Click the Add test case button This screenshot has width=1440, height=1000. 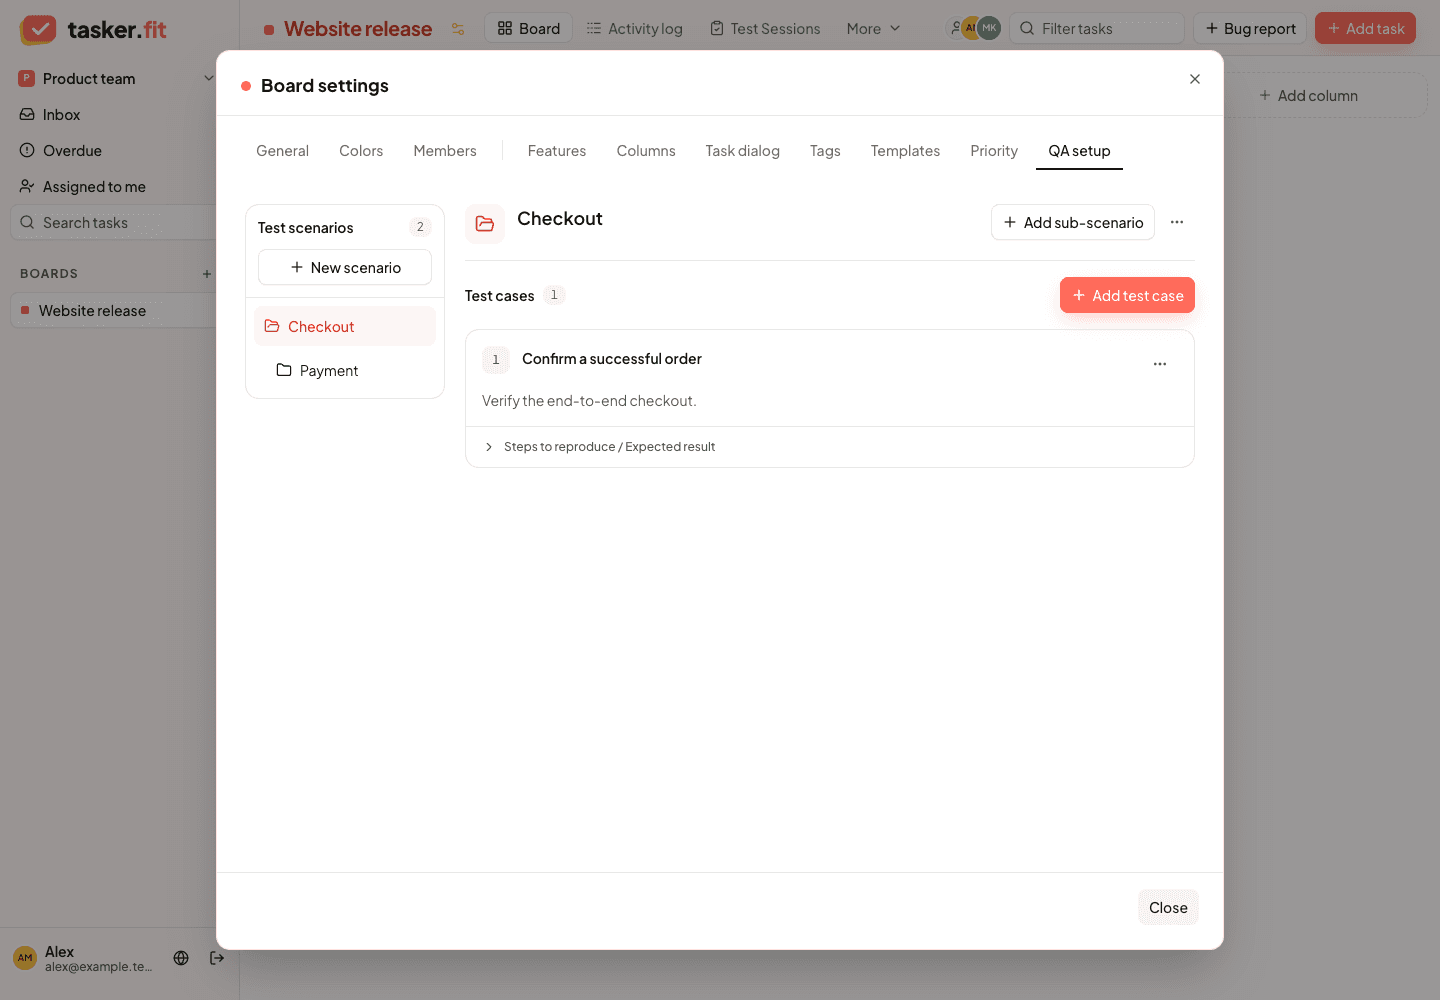tap(1127, 295)
